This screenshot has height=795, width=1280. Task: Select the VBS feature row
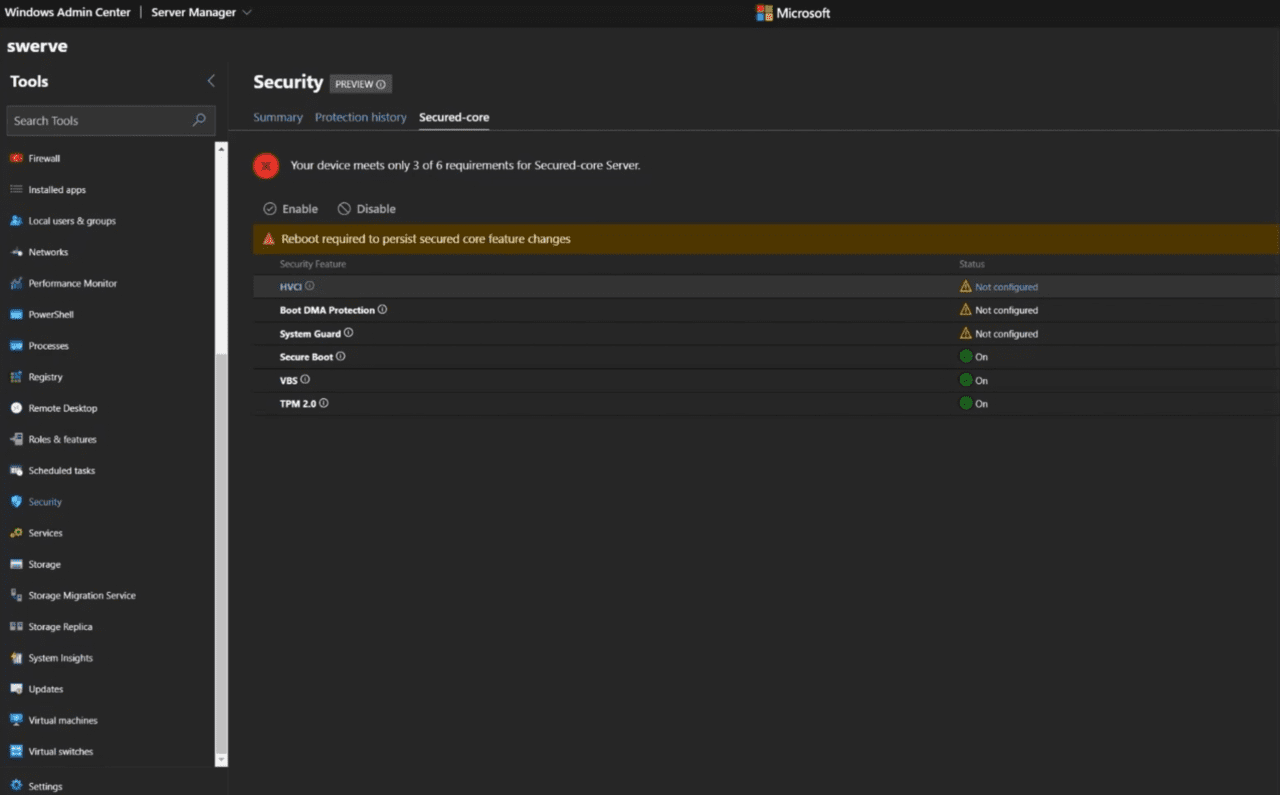click(x=766, y=380)
